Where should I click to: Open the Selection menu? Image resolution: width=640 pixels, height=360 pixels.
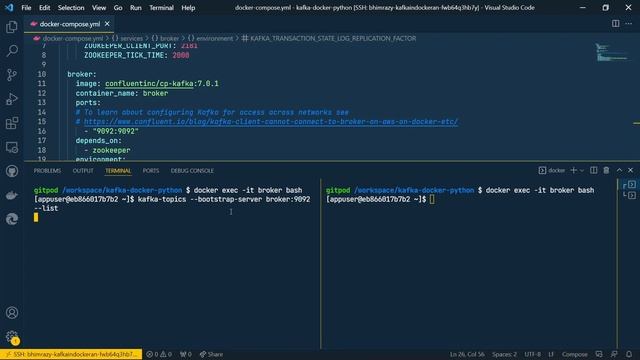(x=71, y=8)
